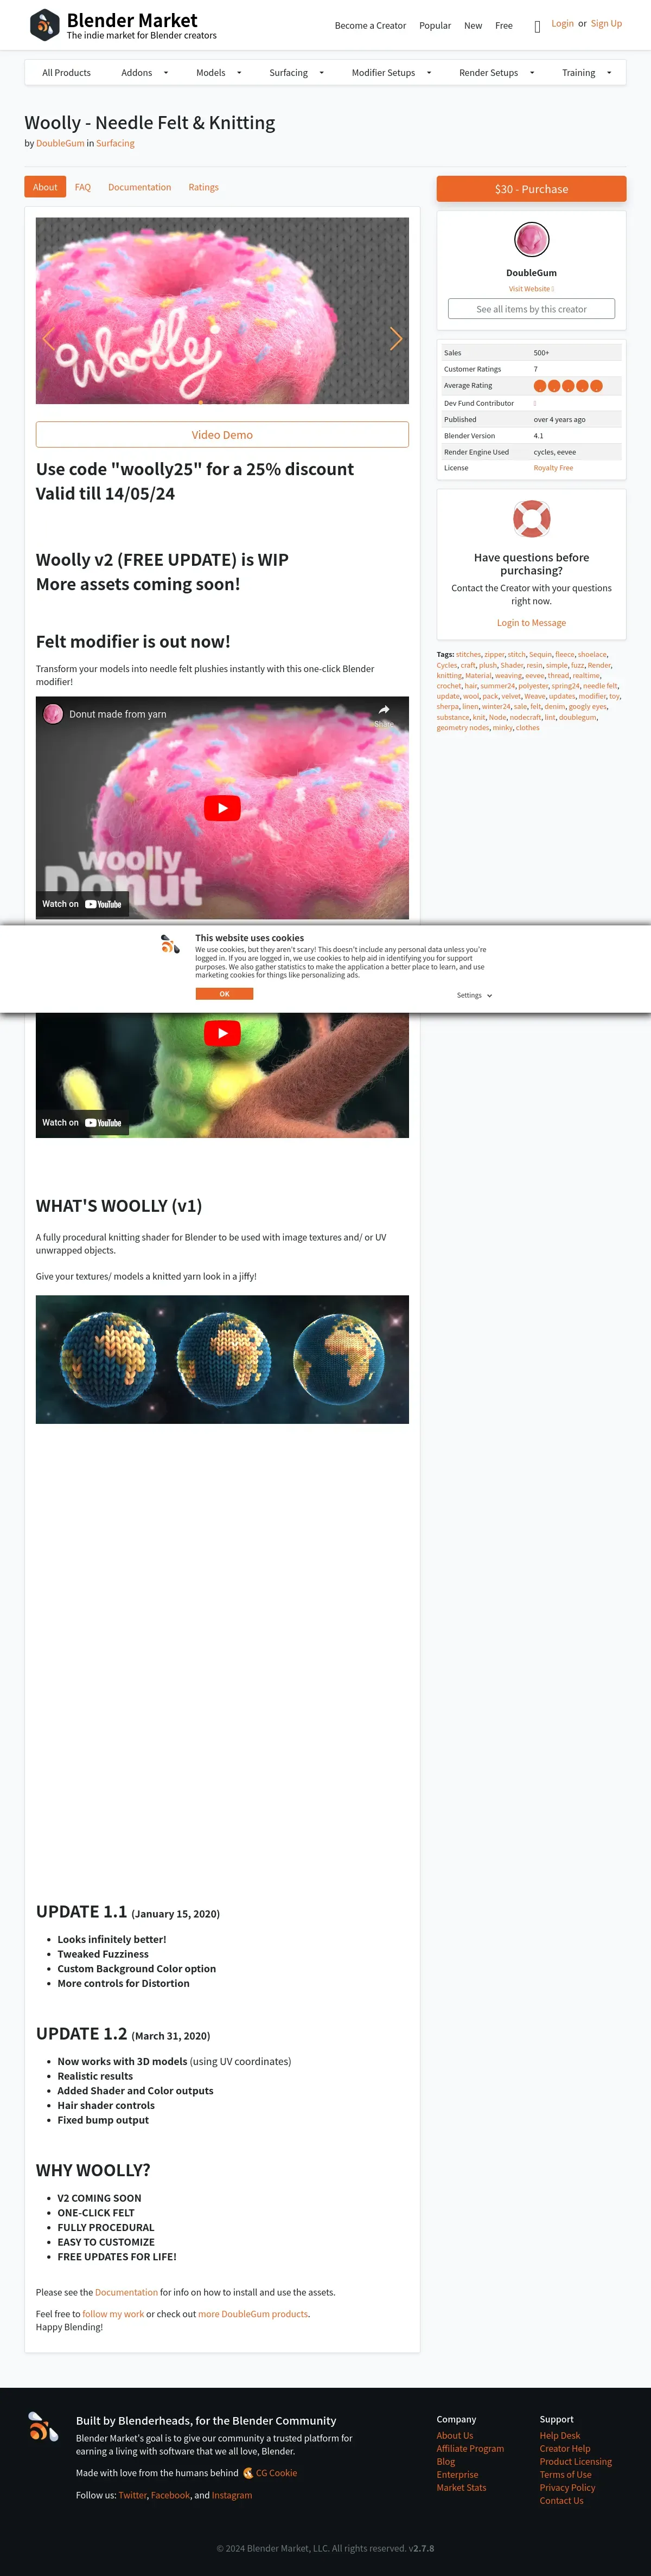Open the Royalty Free license link

point(553,468)
